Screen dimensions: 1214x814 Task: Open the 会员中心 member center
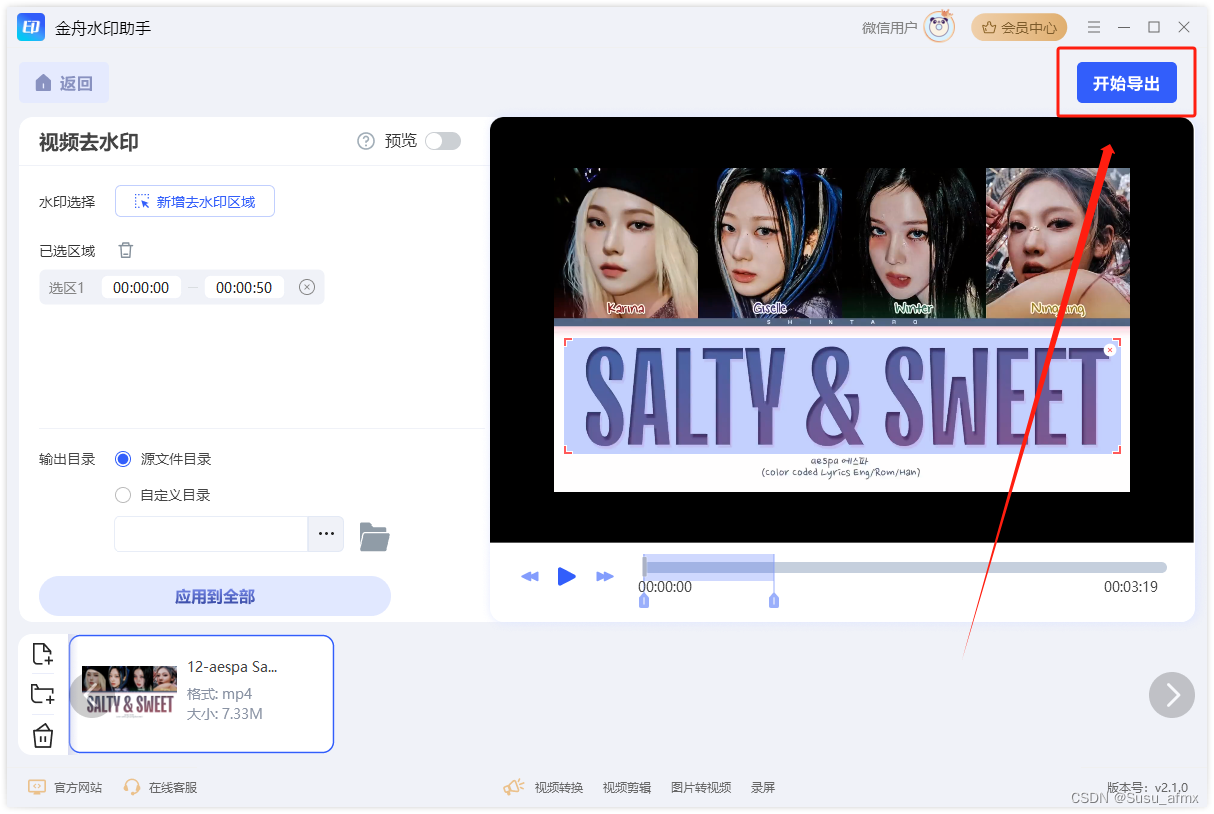tap(1019, 28)
